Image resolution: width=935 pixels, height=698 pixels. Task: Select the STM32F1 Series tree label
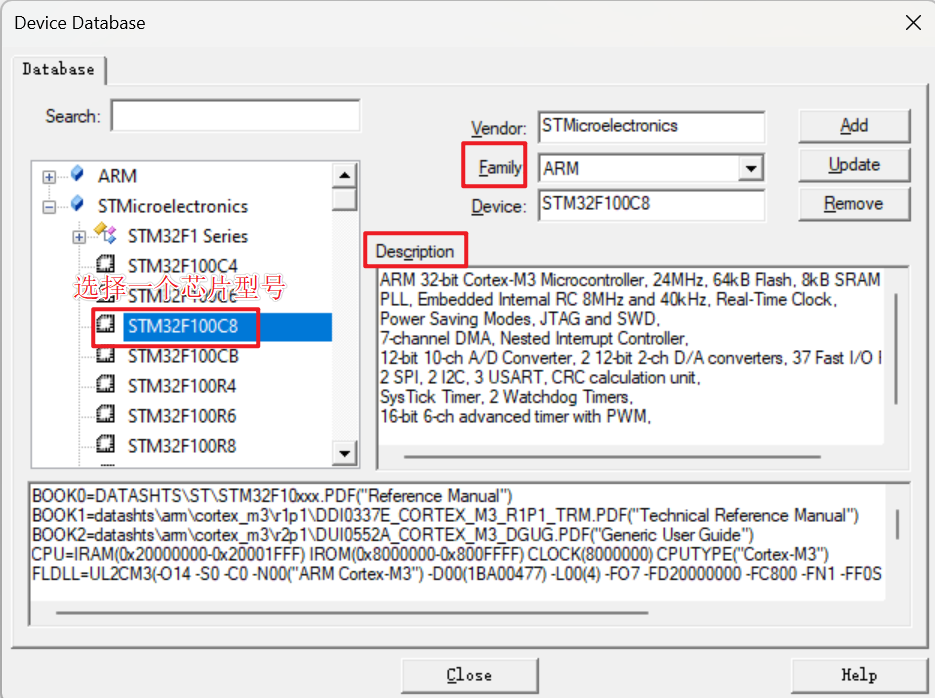[188, 236]
